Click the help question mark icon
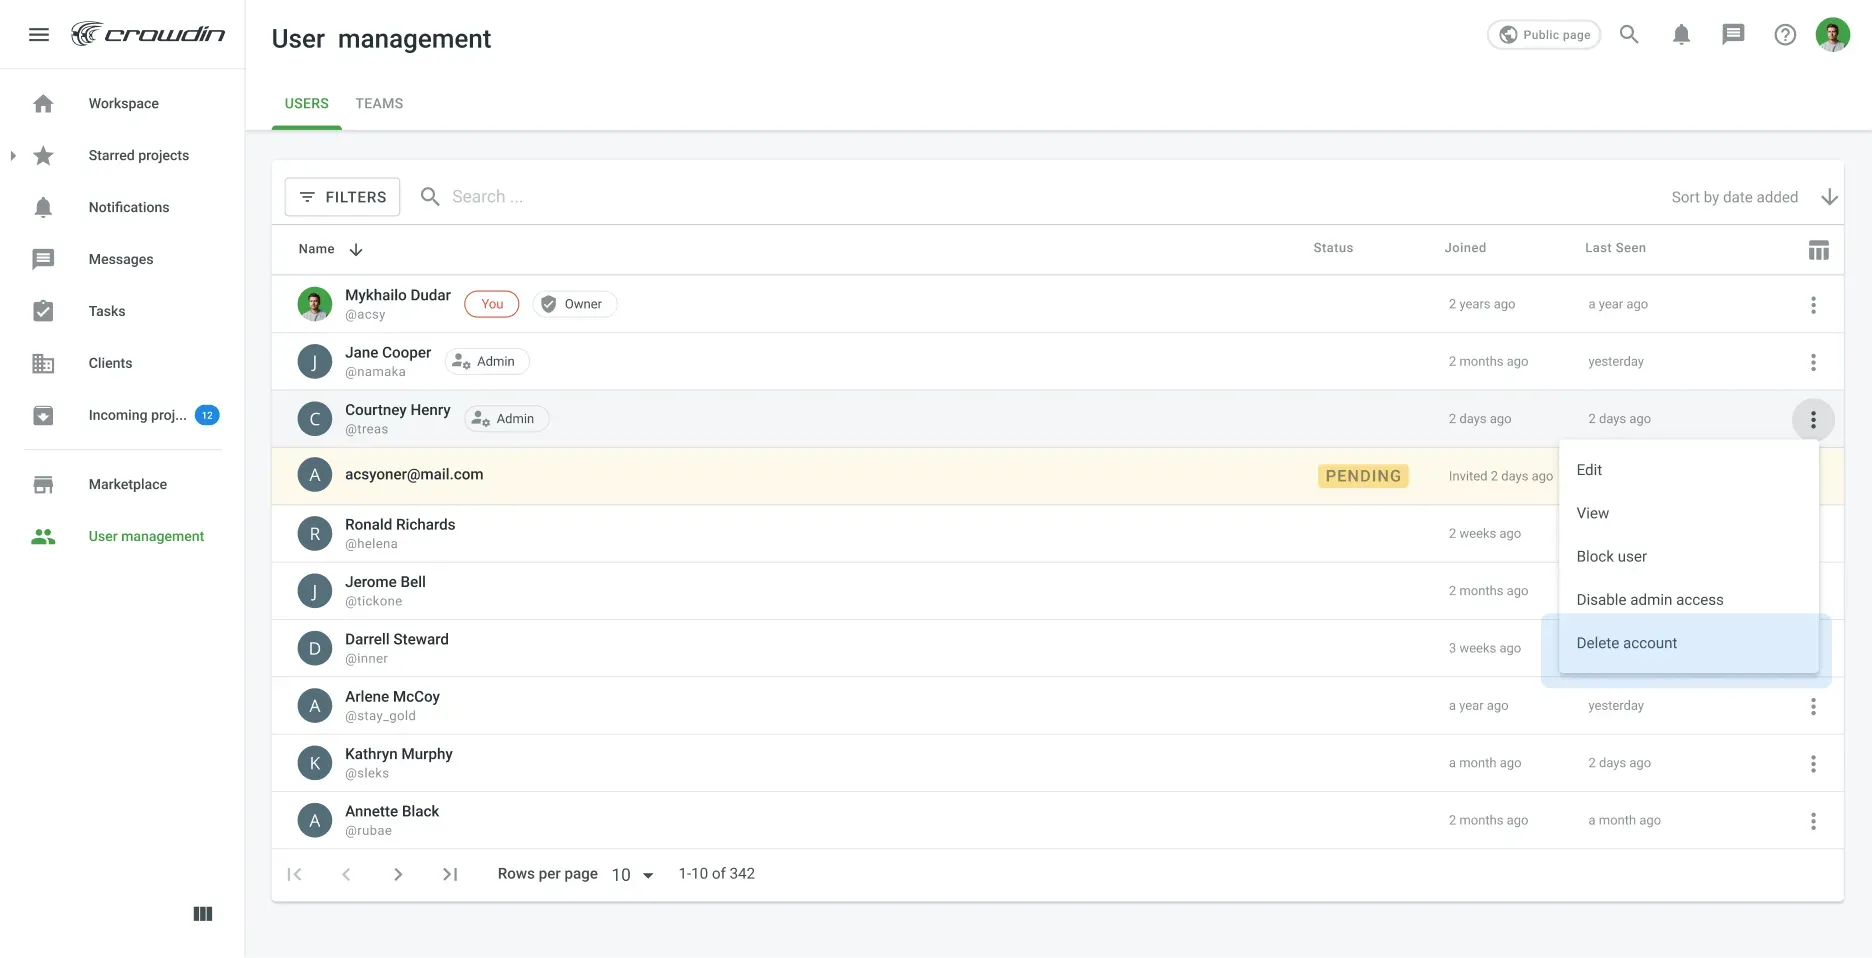This screenshot has height=958, width=1872. (1785, 35)
